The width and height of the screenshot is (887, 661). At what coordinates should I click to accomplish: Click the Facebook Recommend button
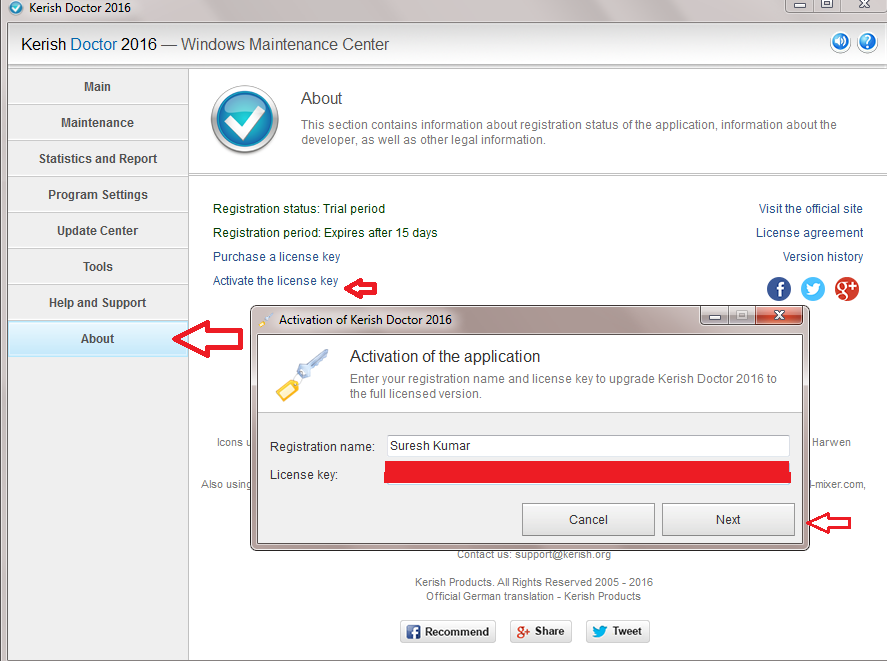[448, 632]
